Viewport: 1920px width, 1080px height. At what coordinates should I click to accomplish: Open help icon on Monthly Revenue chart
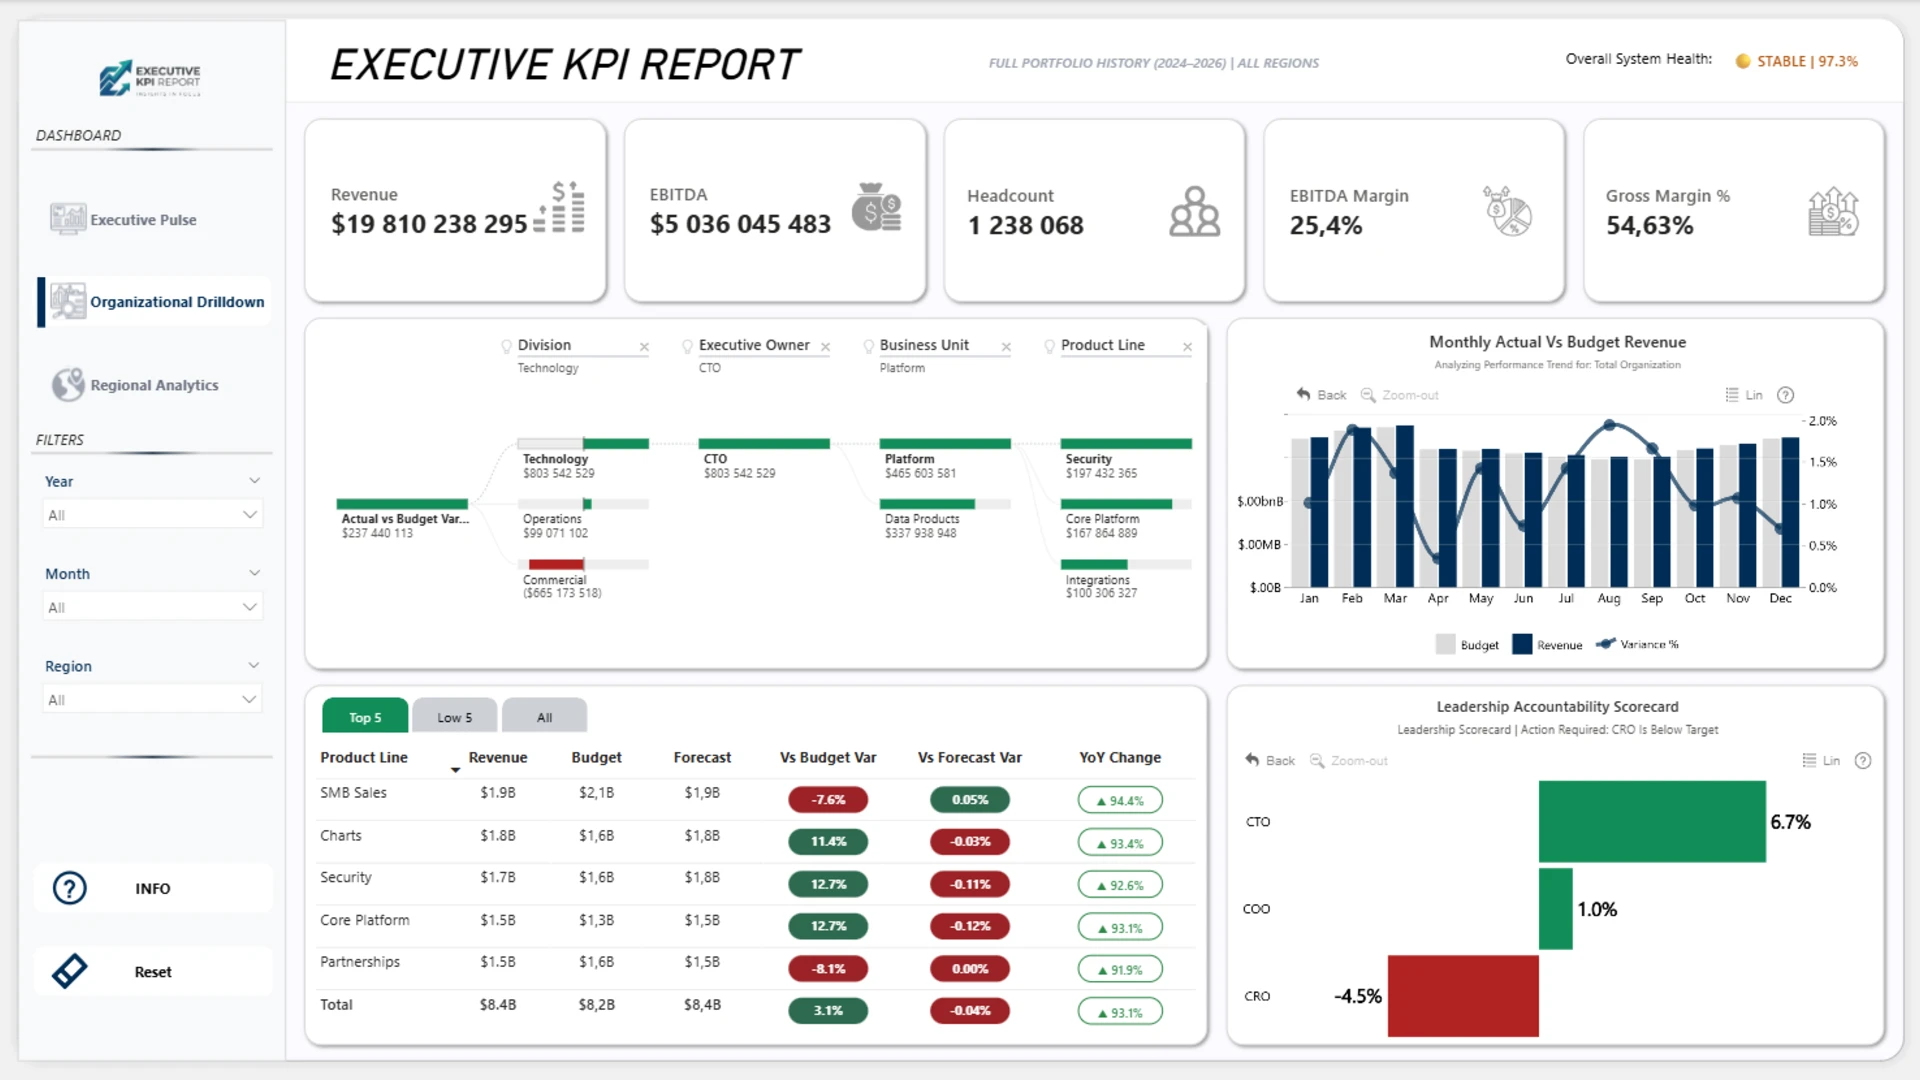[x=1785, y=395]
